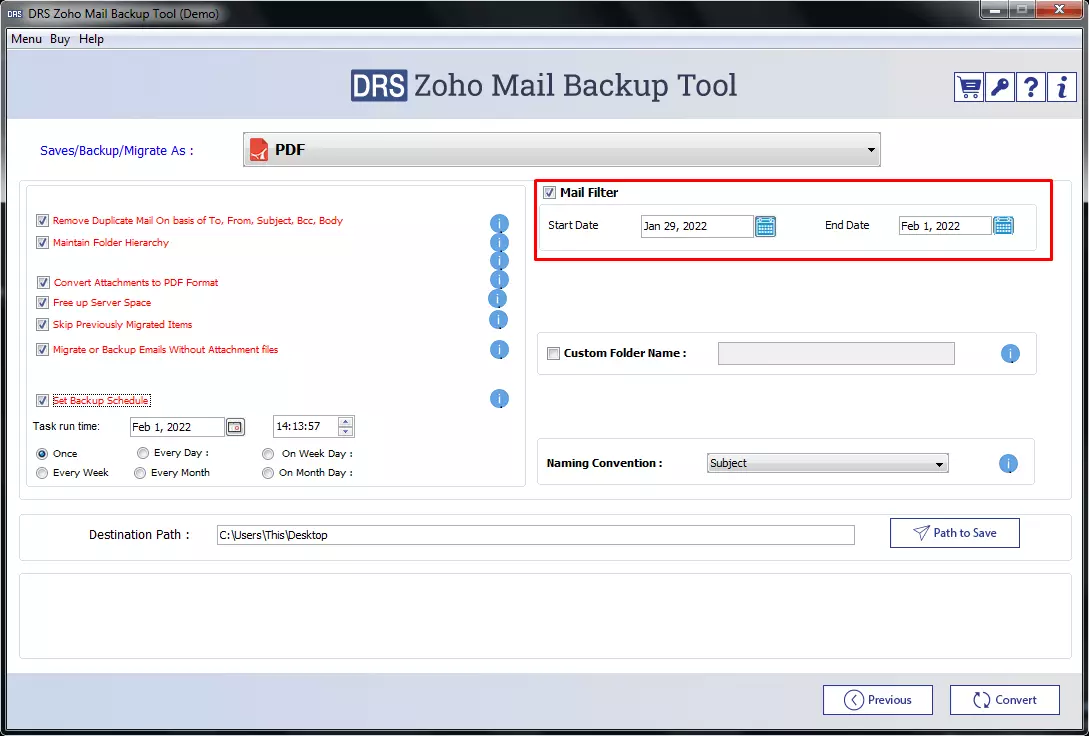The image size is (1089, 736).
Task: Toggle Set Backup Schedule checkbox
Action: (x=43, y=401)
